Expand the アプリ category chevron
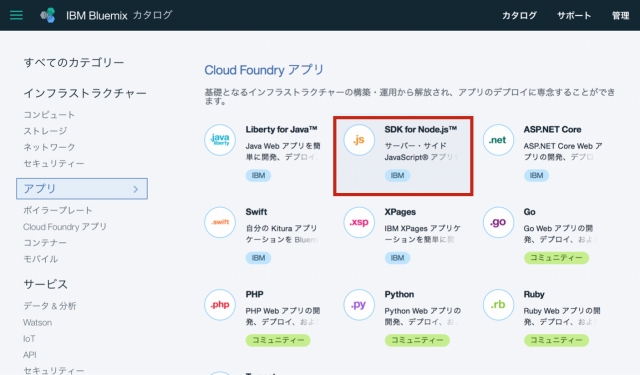Image resolution: width=640 pixels, height=375 pixels. 136,189
